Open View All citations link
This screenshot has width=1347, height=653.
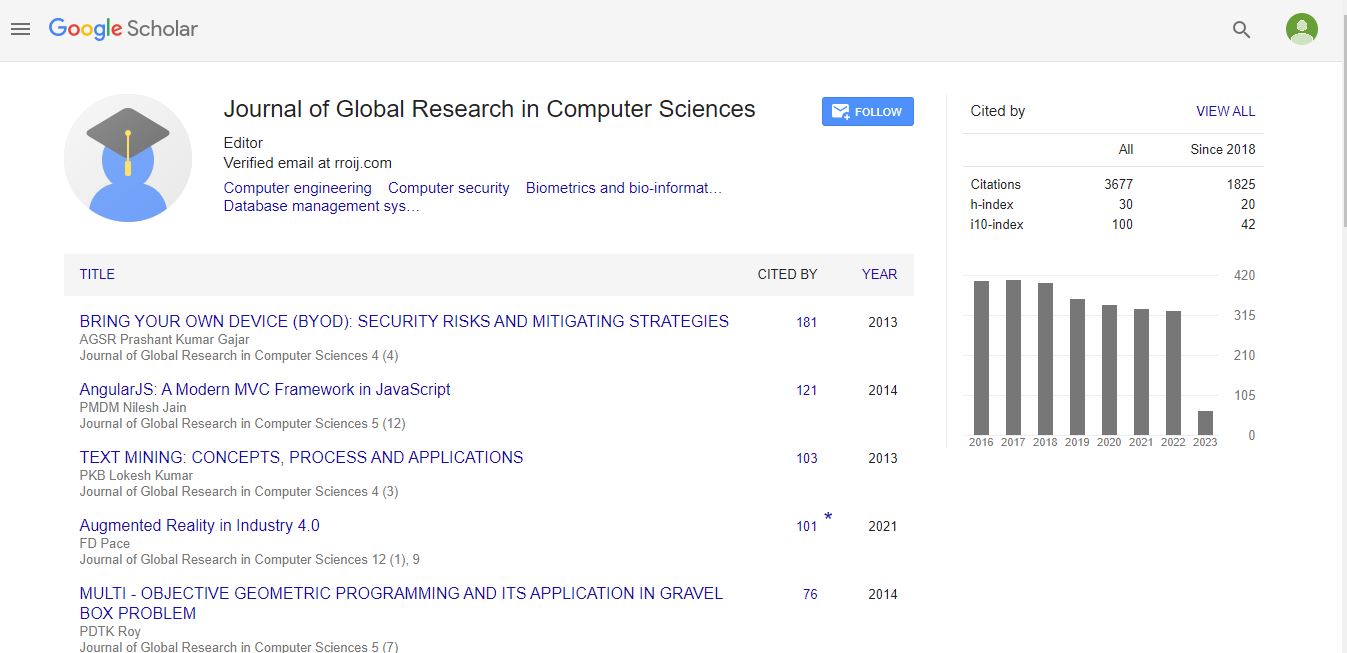coord(1225,111)
